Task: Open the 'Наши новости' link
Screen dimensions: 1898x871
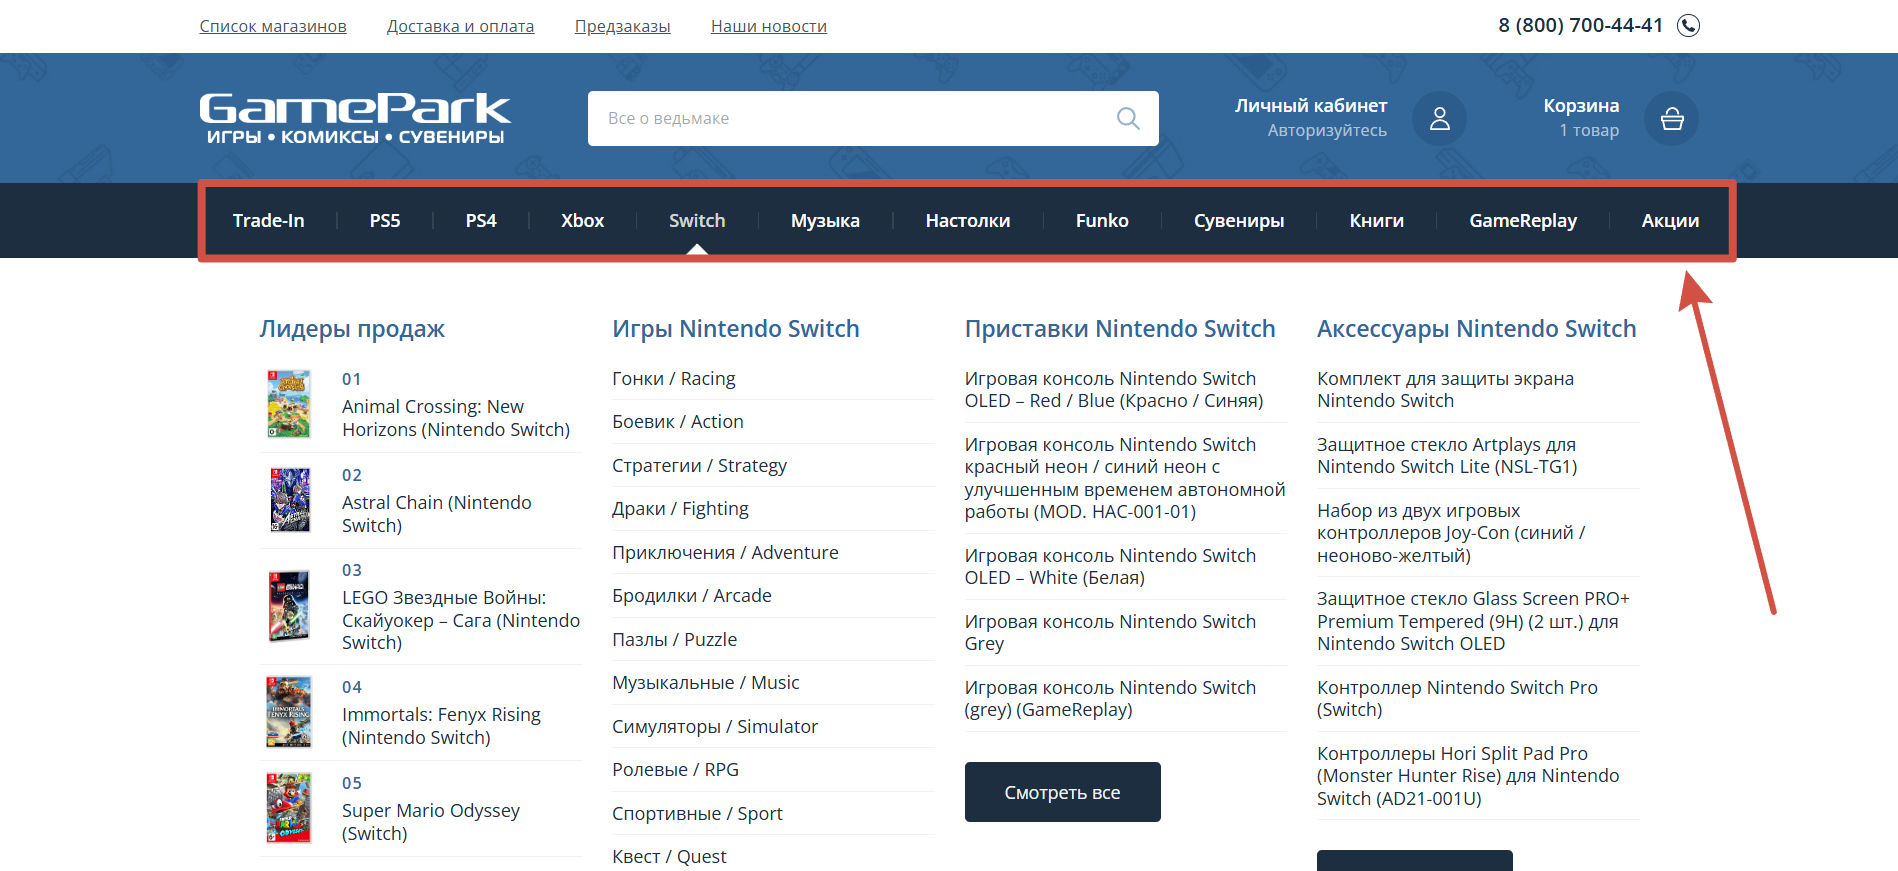Action: pyautogui.click(x=769, y=26)
